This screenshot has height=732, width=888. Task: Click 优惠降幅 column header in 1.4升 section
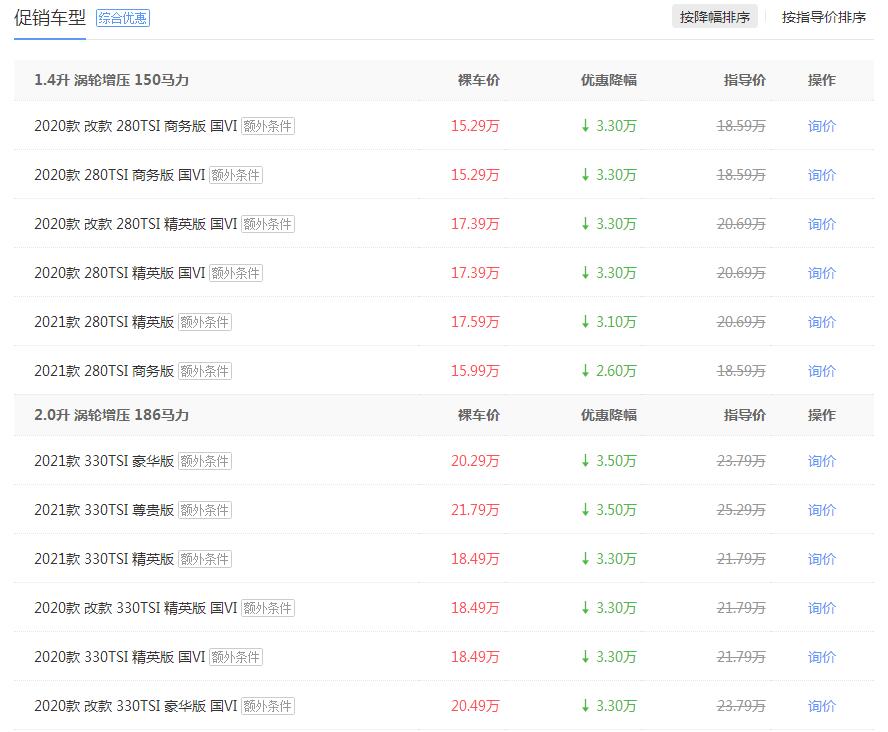(609, 80)
